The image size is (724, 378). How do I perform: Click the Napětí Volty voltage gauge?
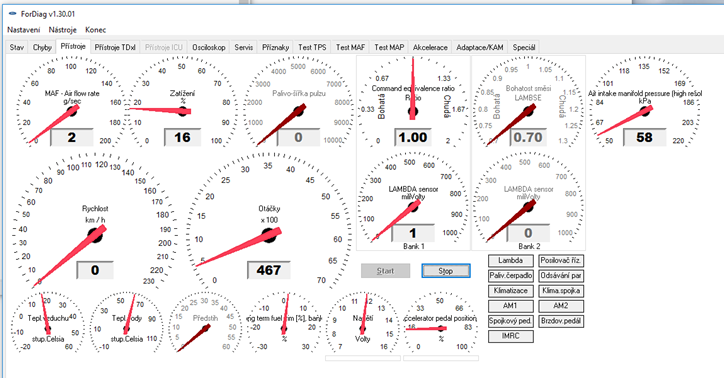click(x=362, y=322)
